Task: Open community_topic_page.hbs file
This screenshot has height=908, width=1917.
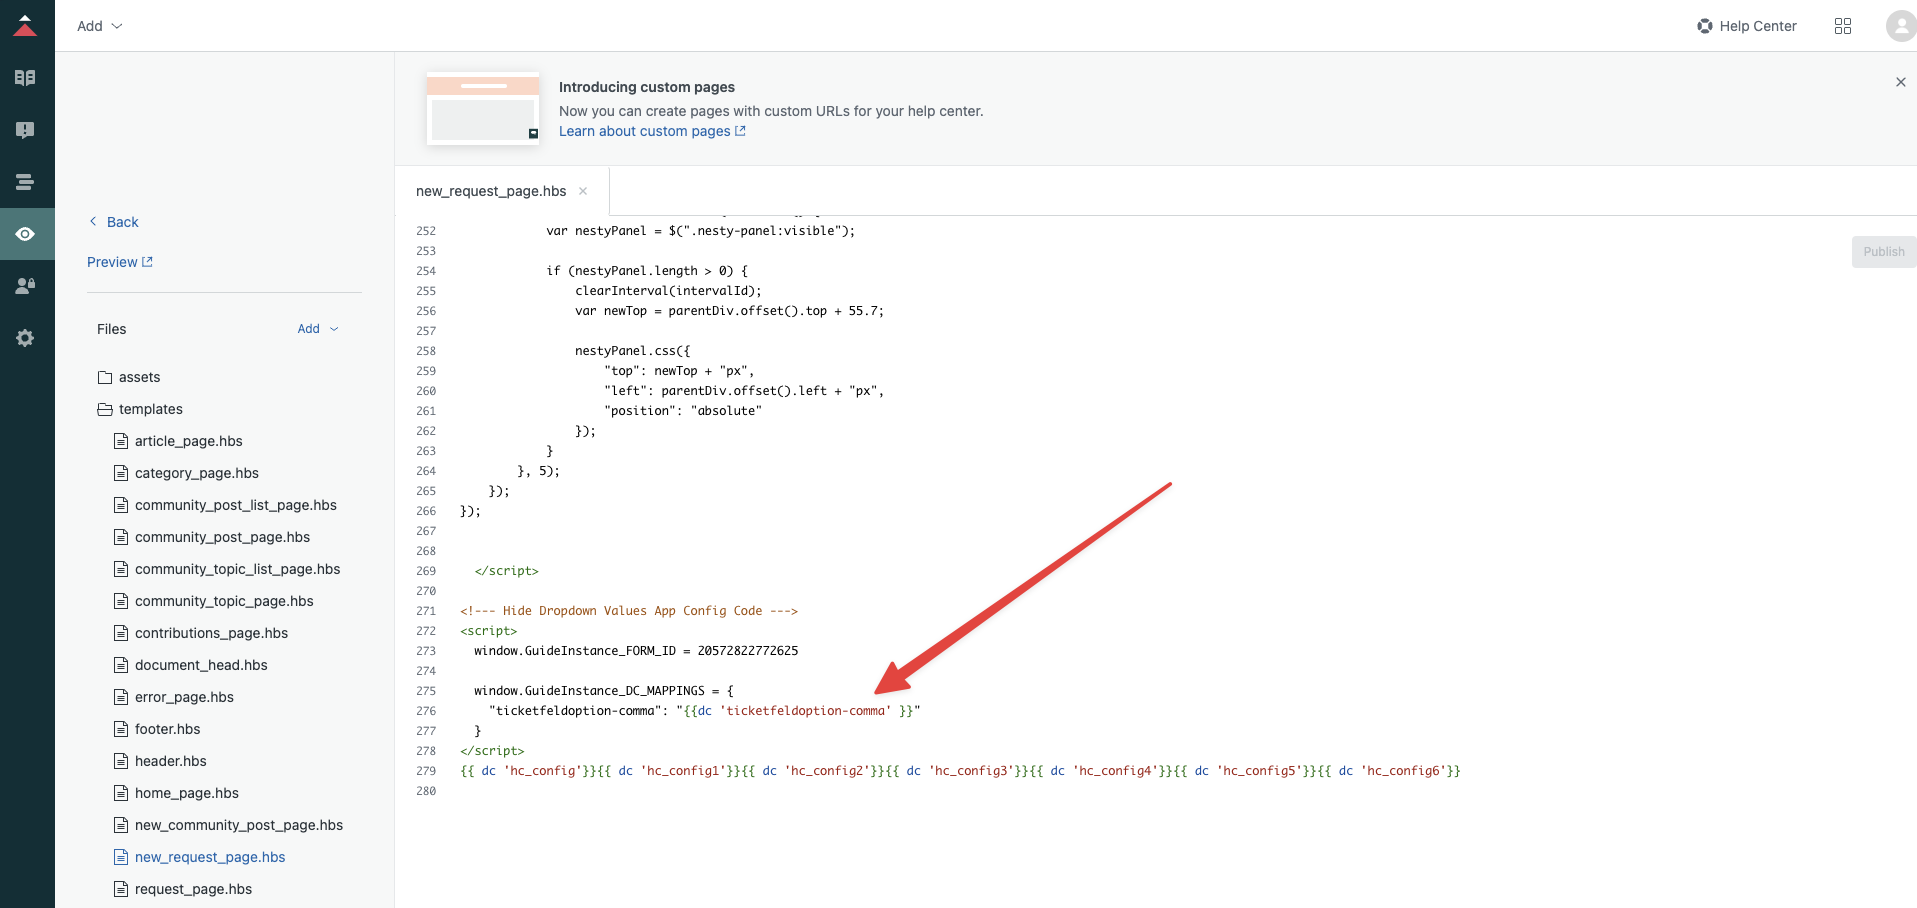Action: pyautogui.click(x=214, y=601)
